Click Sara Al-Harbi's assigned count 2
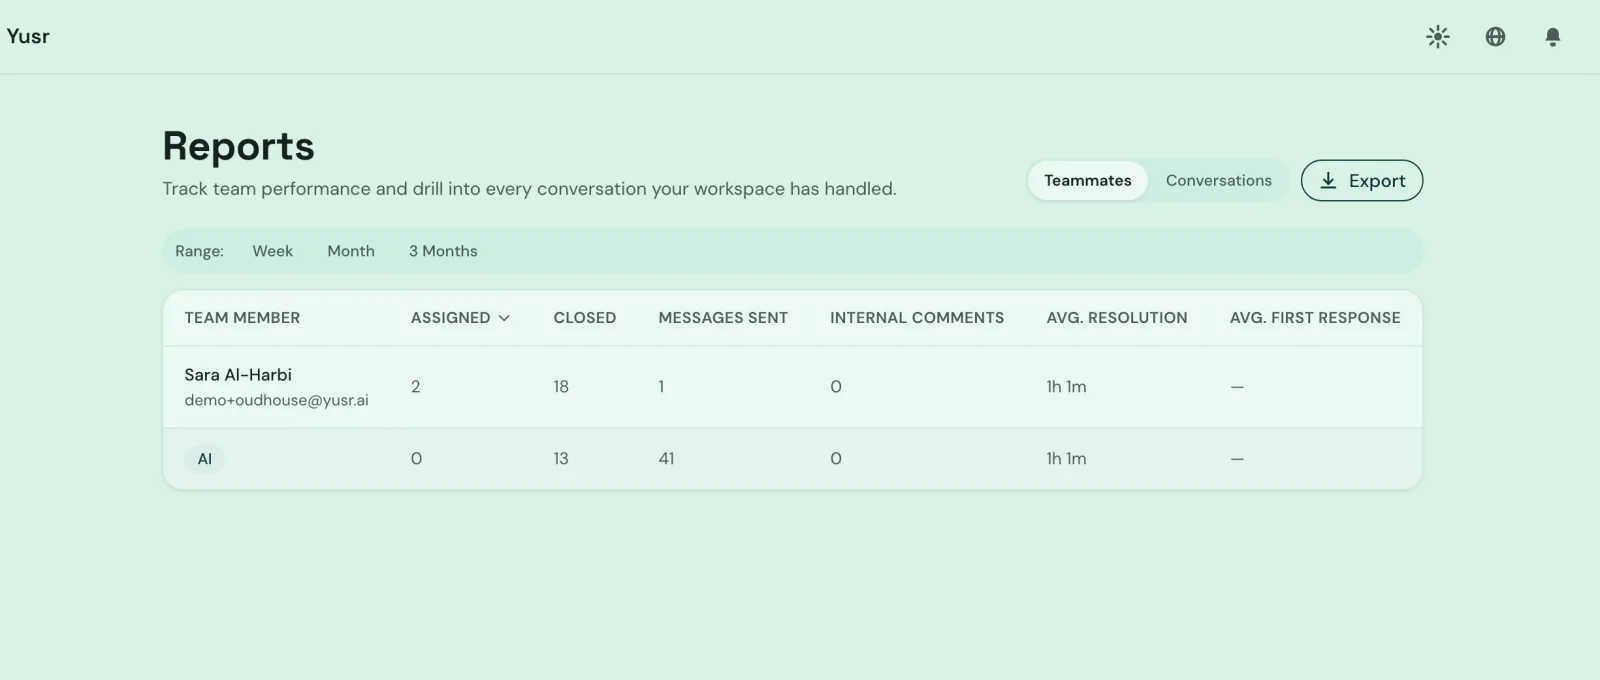The width and height of the screenshot is (1600, 680). [416, 387]
